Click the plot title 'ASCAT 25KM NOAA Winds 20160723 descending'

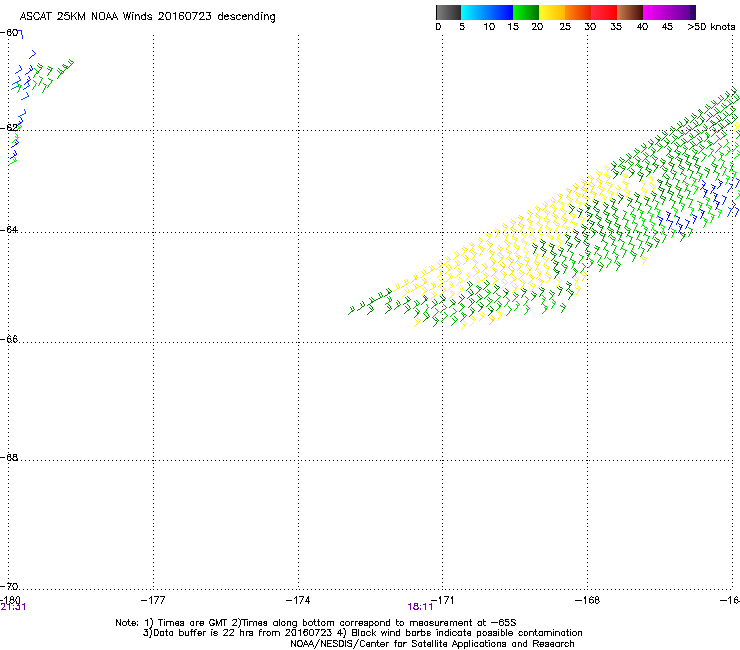147,17
